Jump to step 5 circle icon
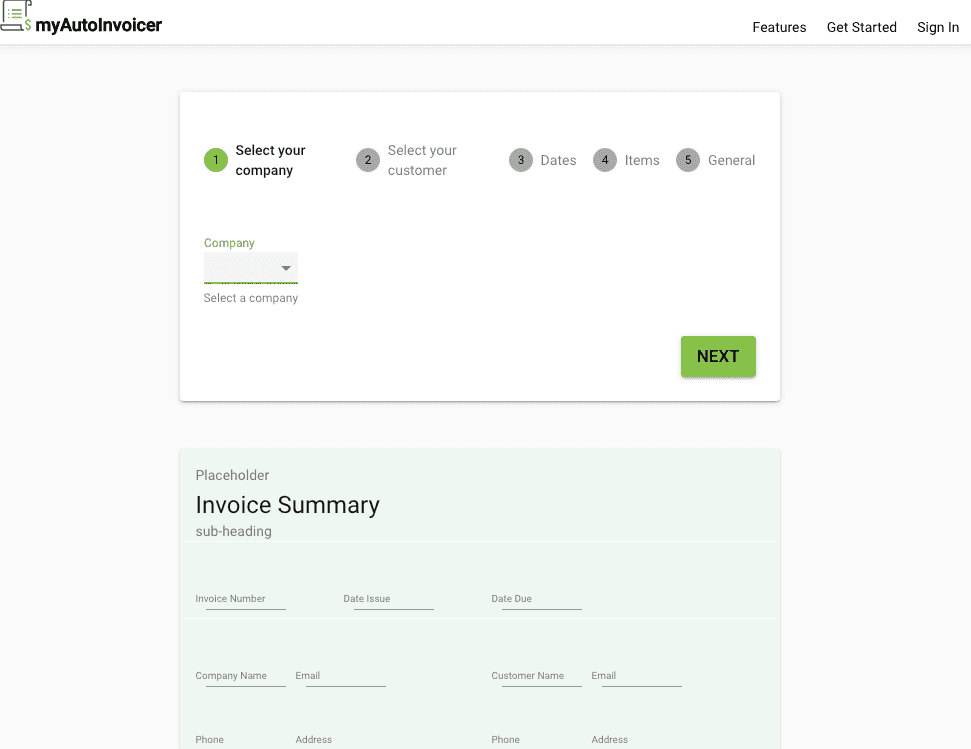 [688, 160]
